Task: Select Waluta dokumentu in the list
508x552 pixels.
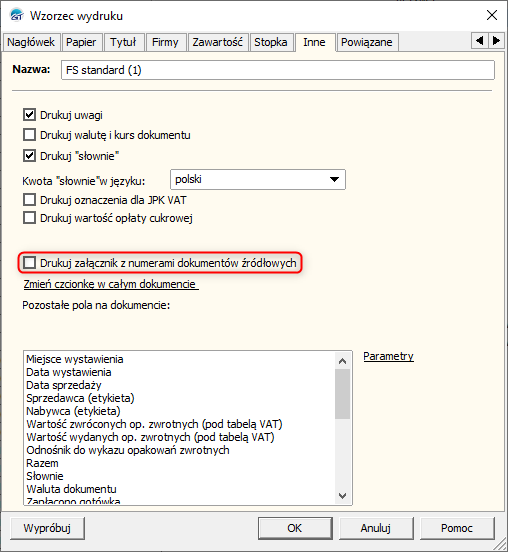Action: coord(71,489)
